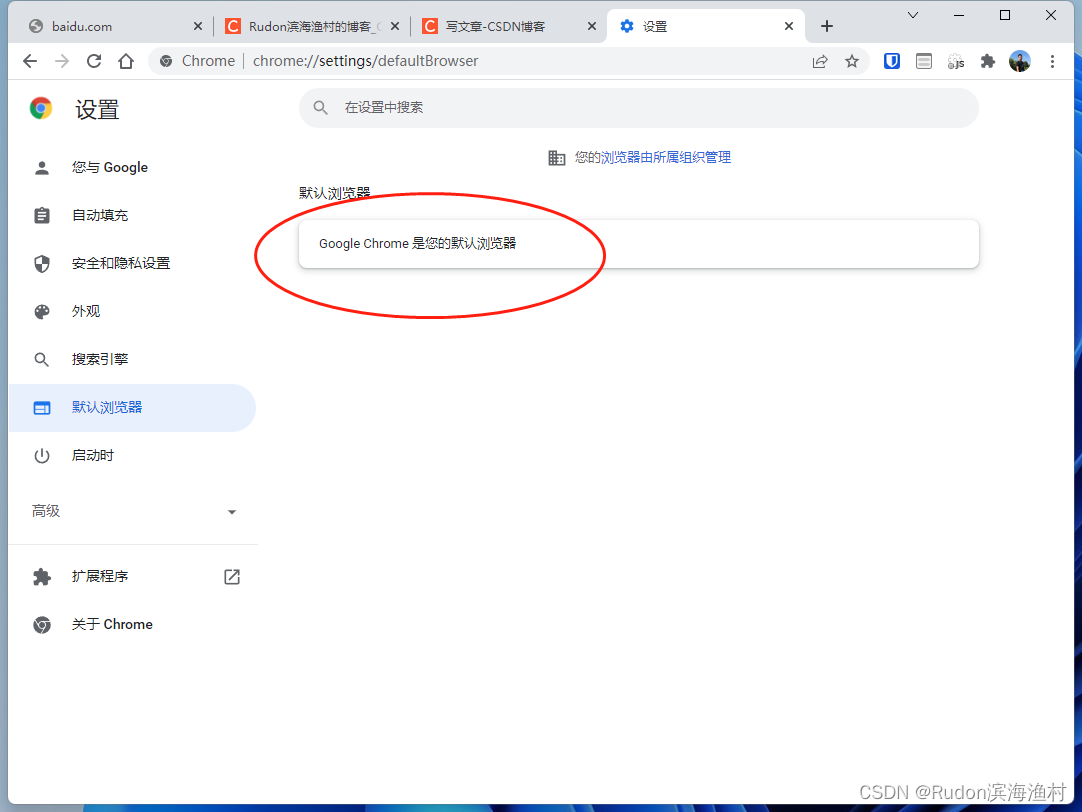Switch to Rudon滨海渔村的博客 tab
The image size is (1082, 812).
312,26
